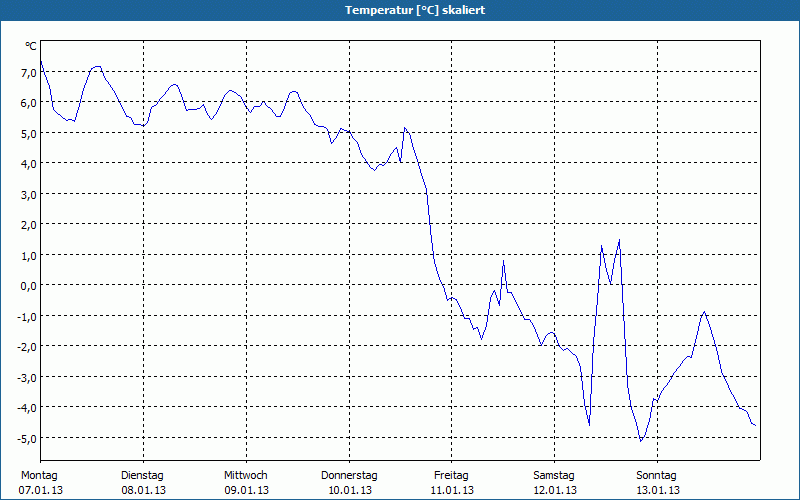Viewport: 800px width, 500px height.
Task: Click the -1,0 axis label
Action: [27, 317]
